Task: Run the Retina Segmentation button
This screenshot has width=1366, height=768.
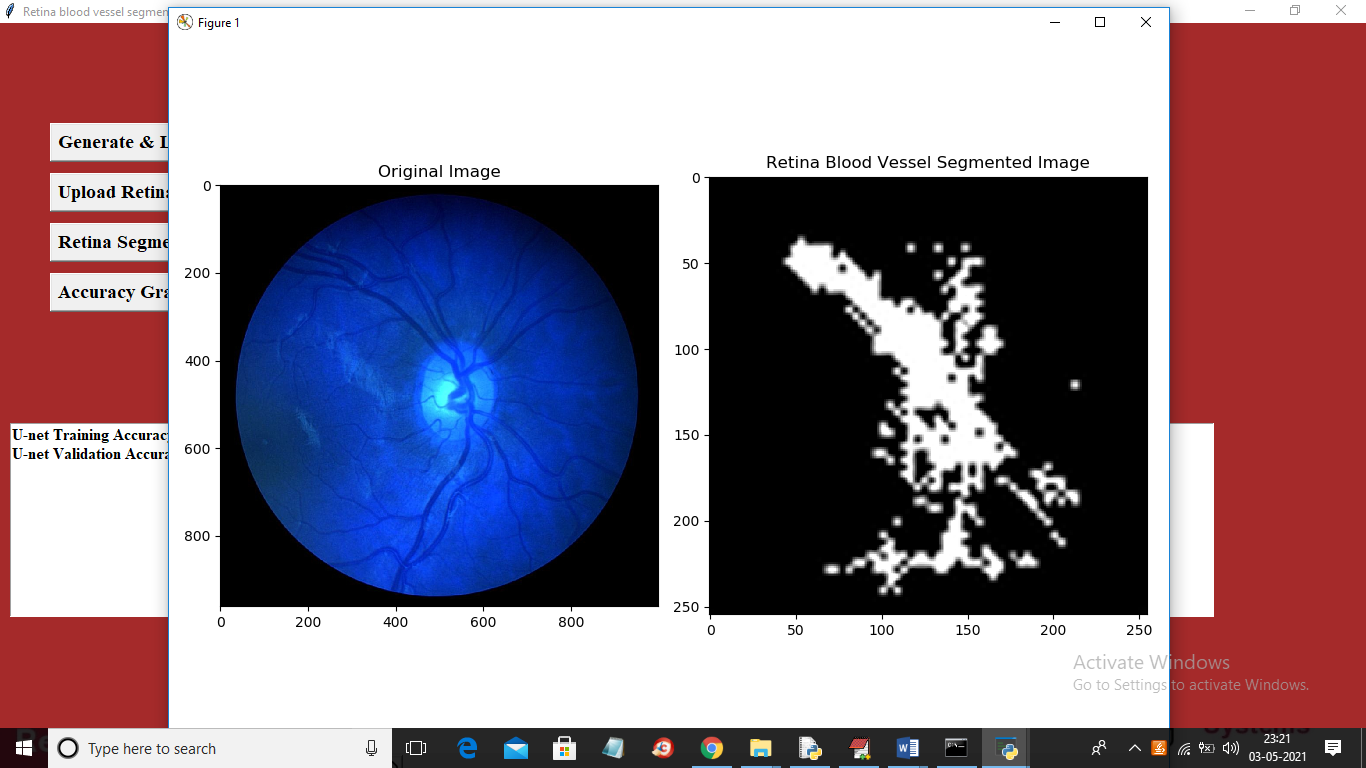Action: 110,242
